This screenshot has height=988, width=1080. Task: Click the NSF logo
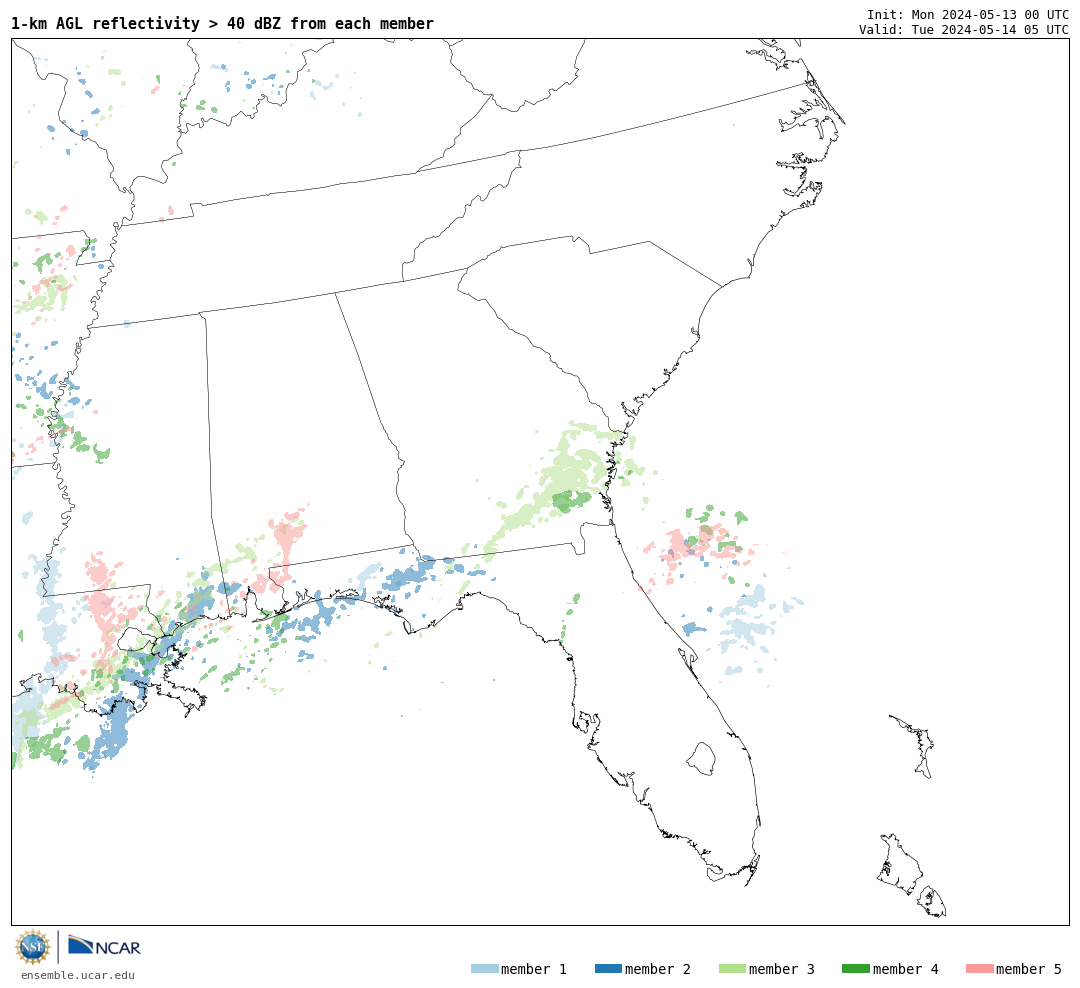(33, 947)
